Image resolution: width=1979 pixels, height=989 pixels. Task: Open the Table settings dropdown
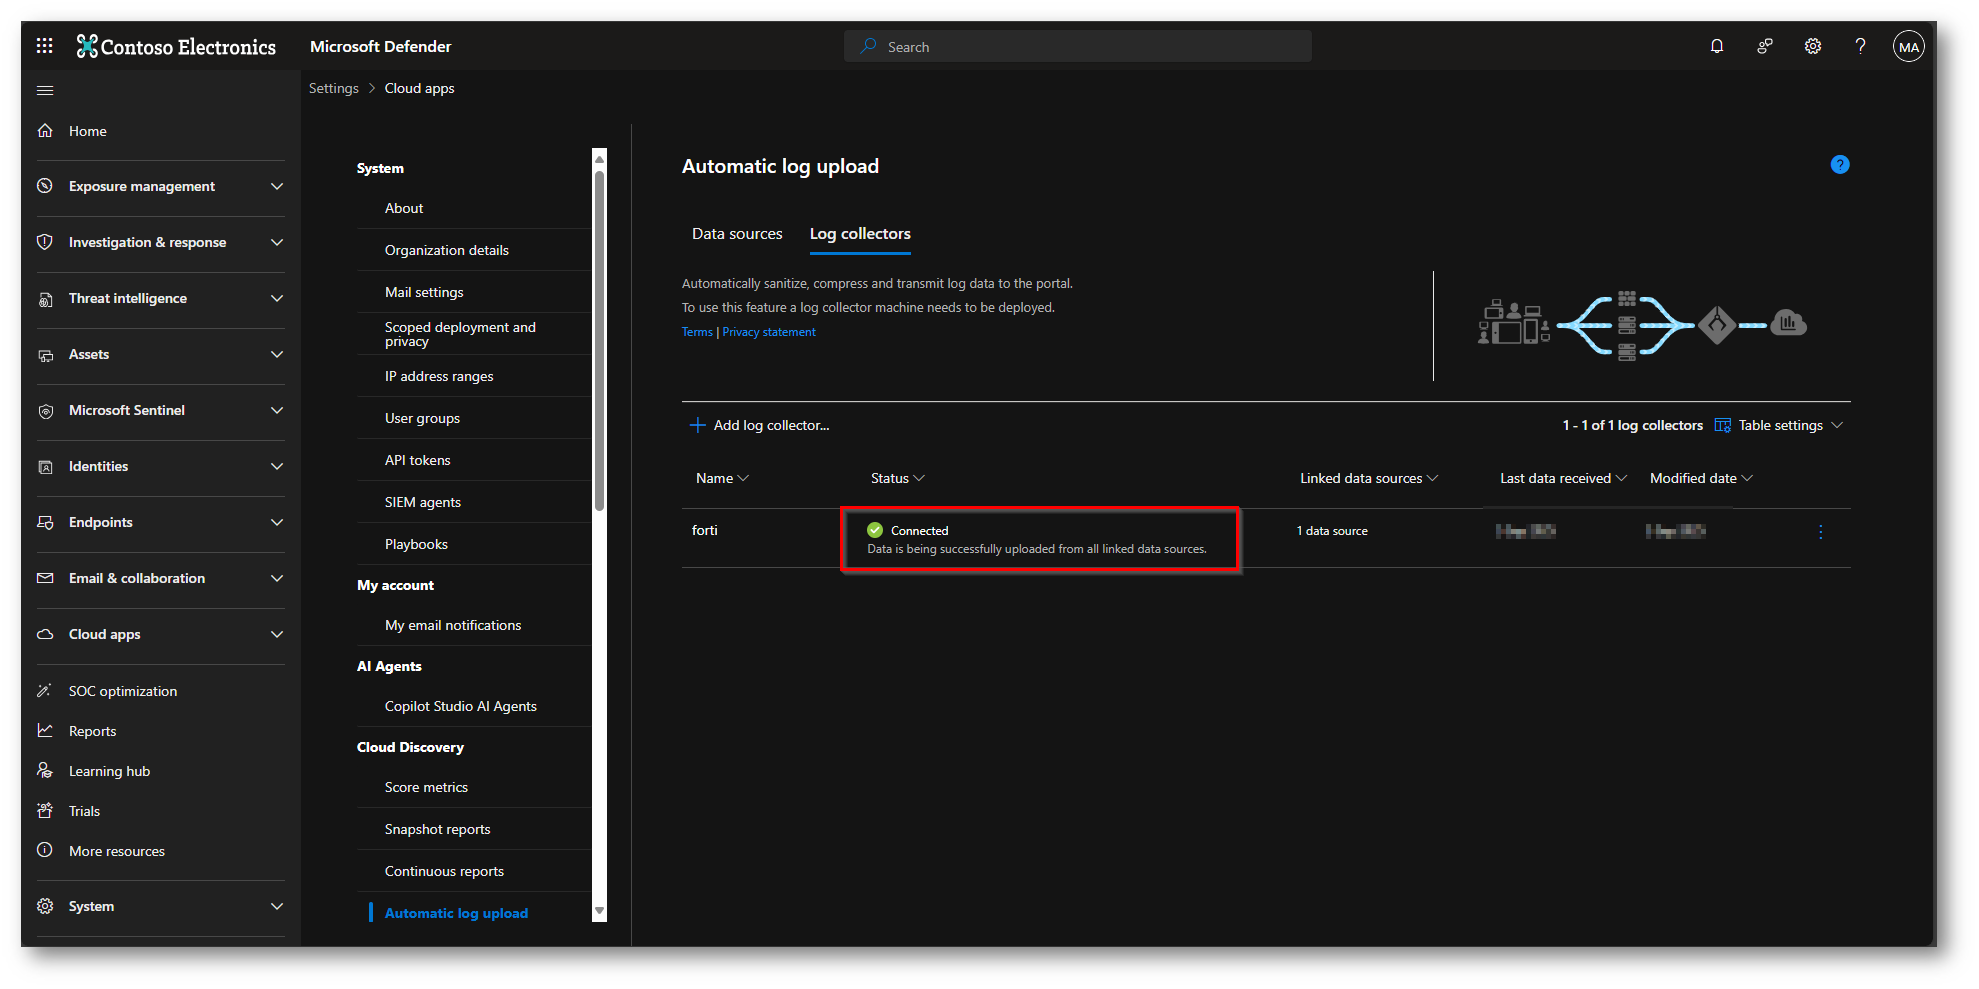[x=1780, y=426]
